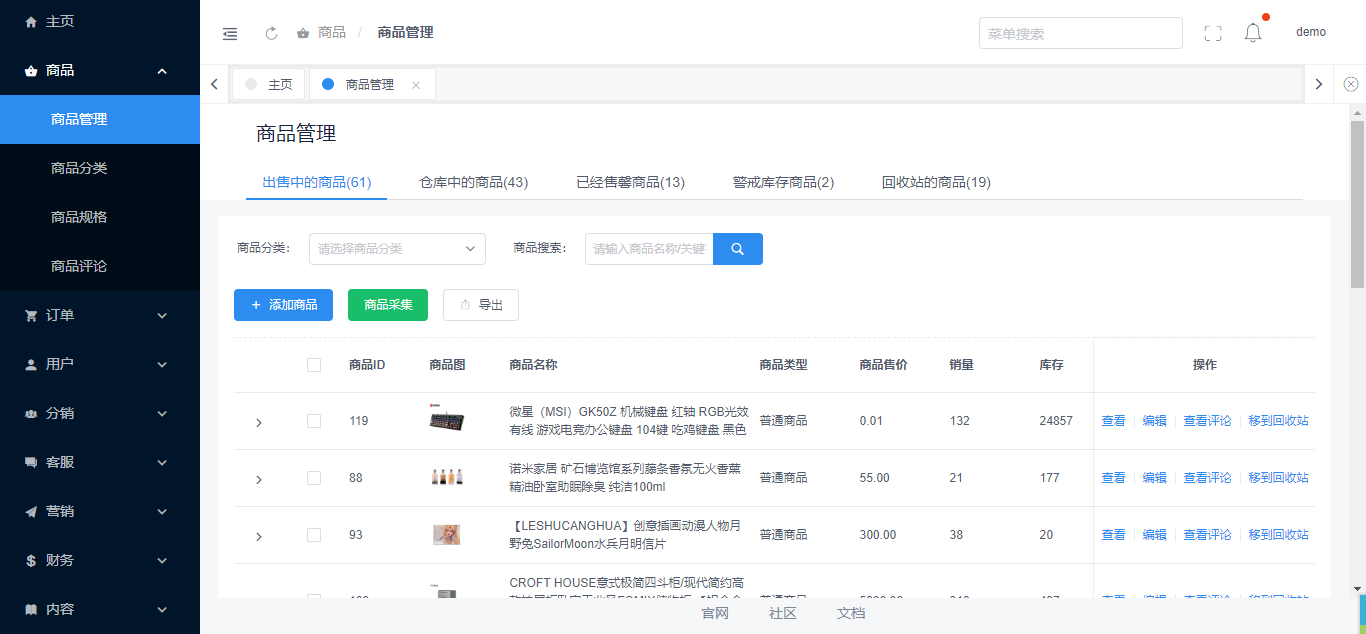Click the magnifier search button for products
The width and height of the screenshot is (1366, 634).
coord(737,249)
